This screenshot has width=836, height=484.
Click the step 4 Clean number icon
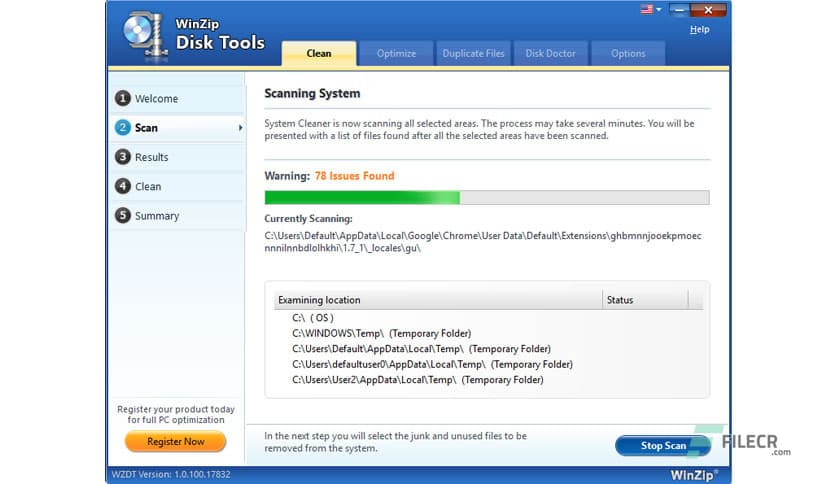(123, 186)
